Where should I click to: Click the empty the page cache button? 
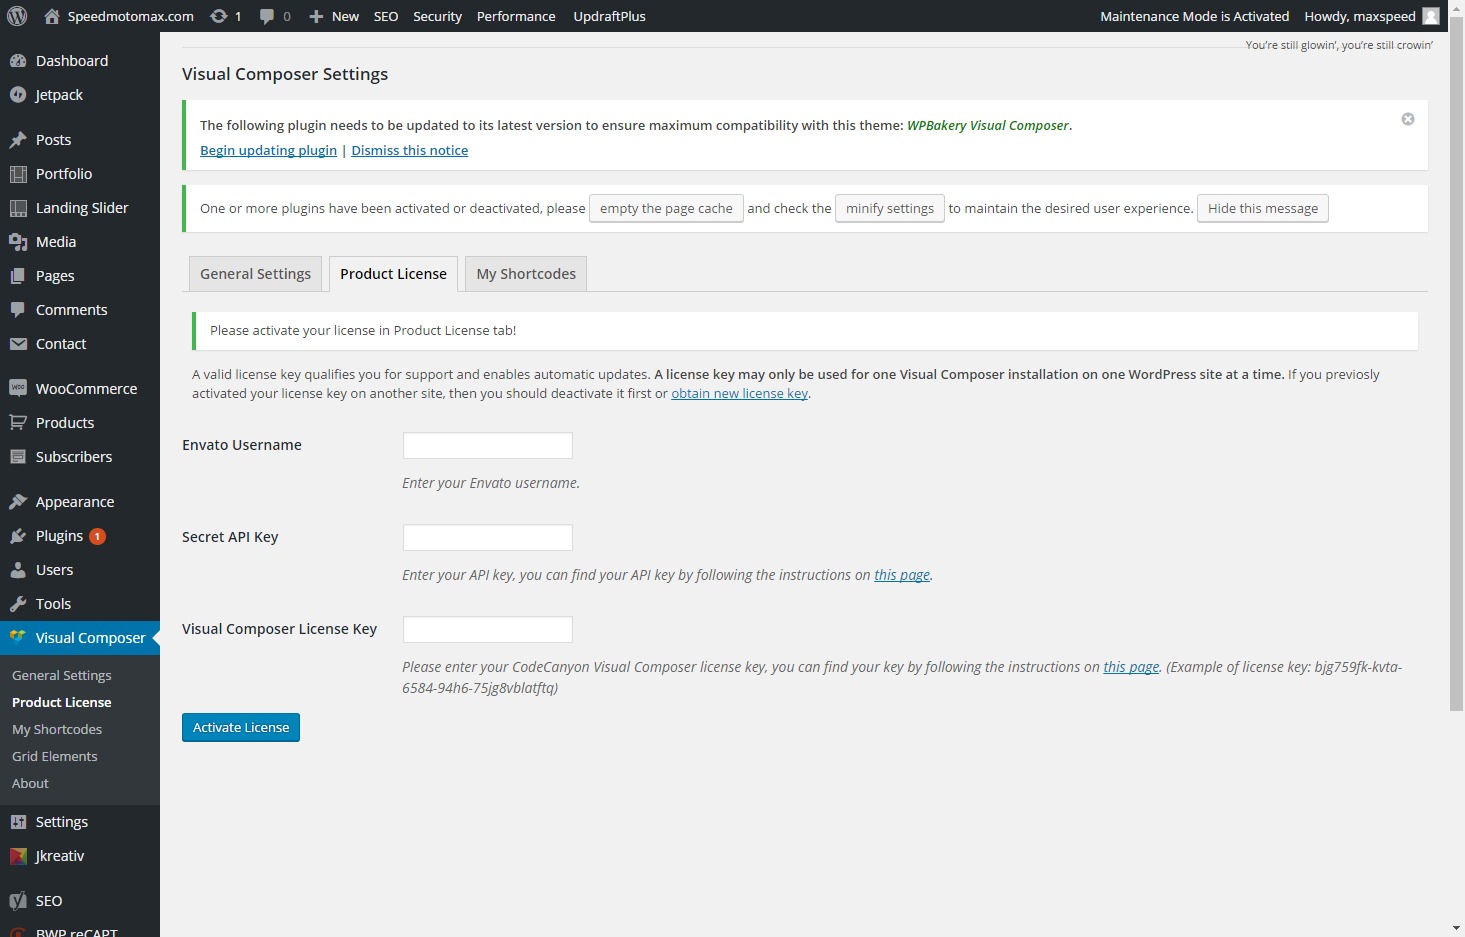(666, 208)
